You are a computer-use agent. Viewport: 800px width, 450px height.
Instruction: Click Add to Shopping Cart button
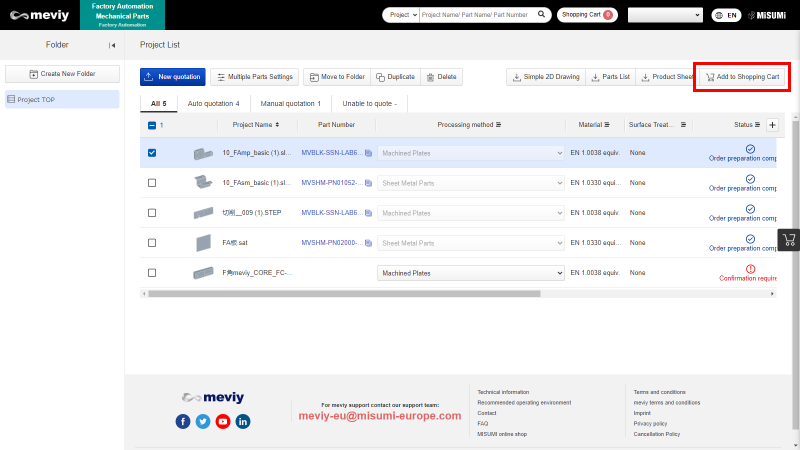[x=742, y=77]
